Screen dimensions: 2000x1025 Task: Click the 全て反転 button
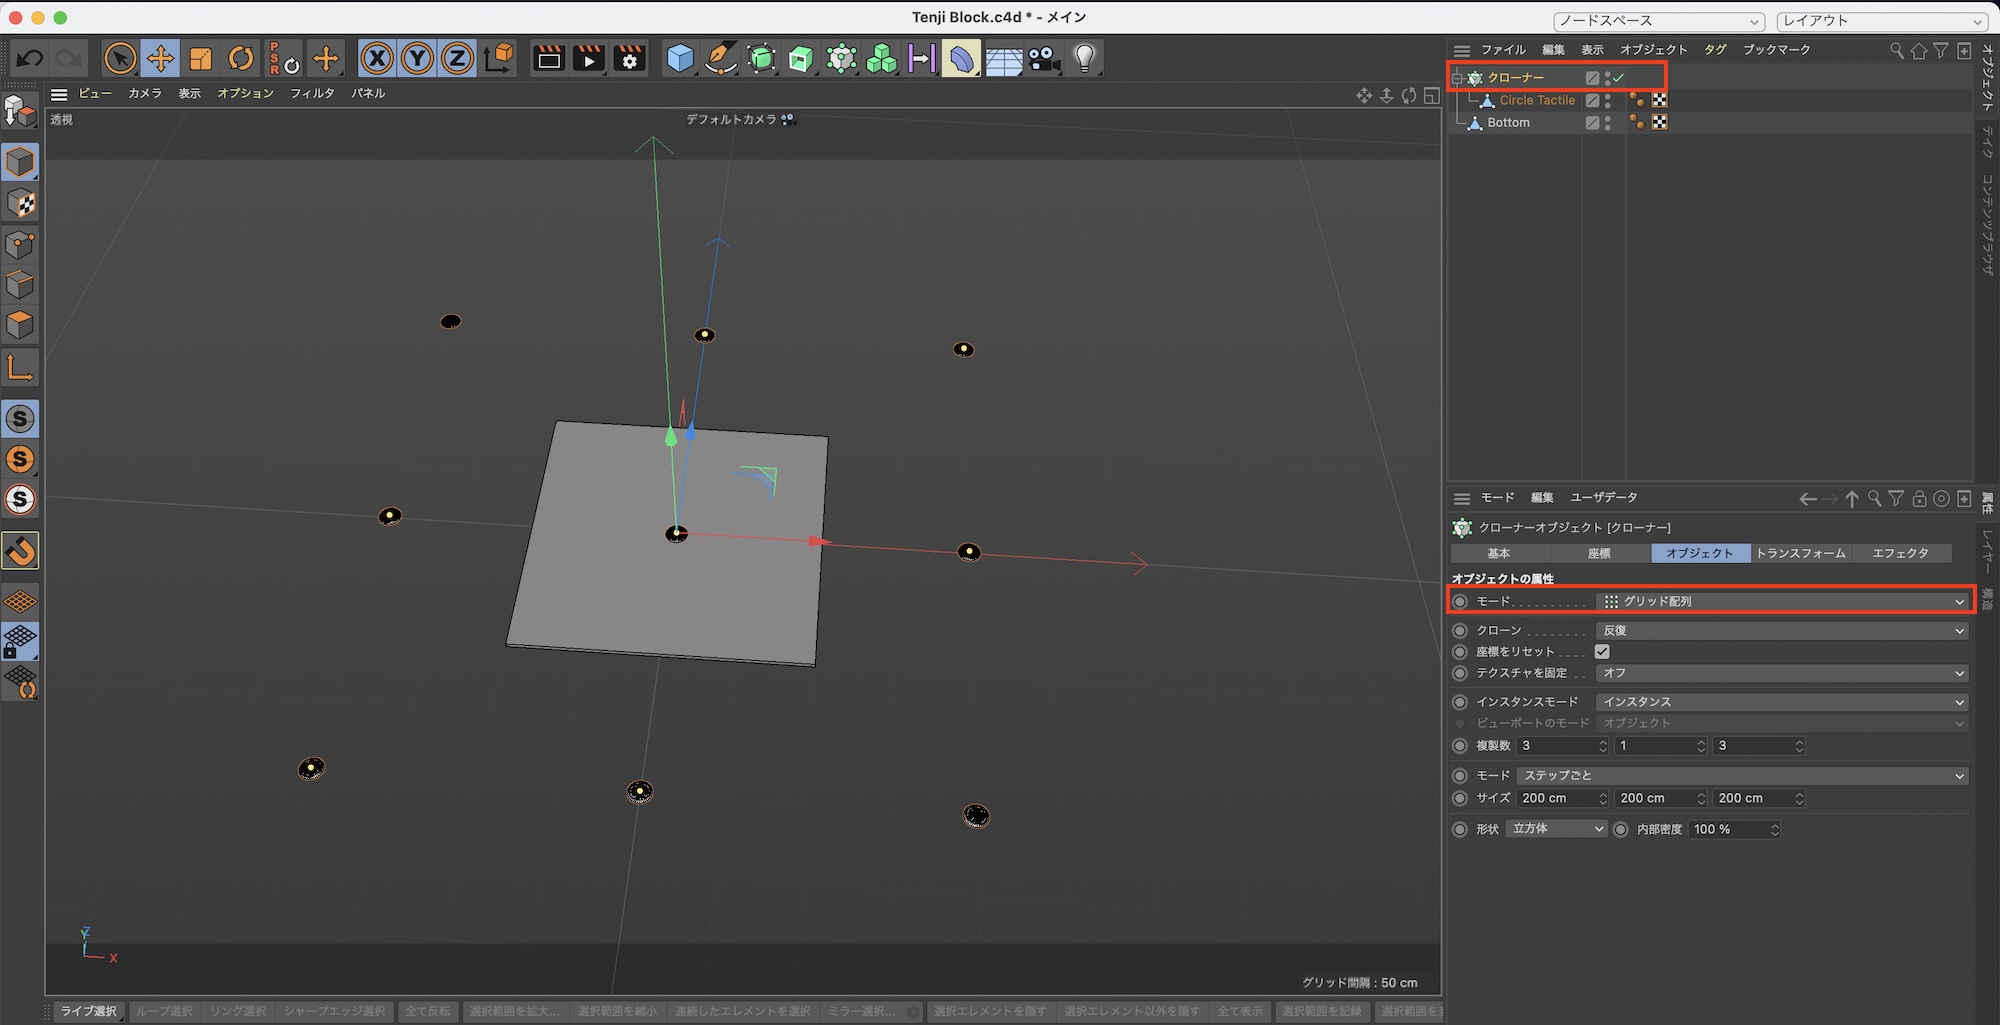click(427, 1011)
